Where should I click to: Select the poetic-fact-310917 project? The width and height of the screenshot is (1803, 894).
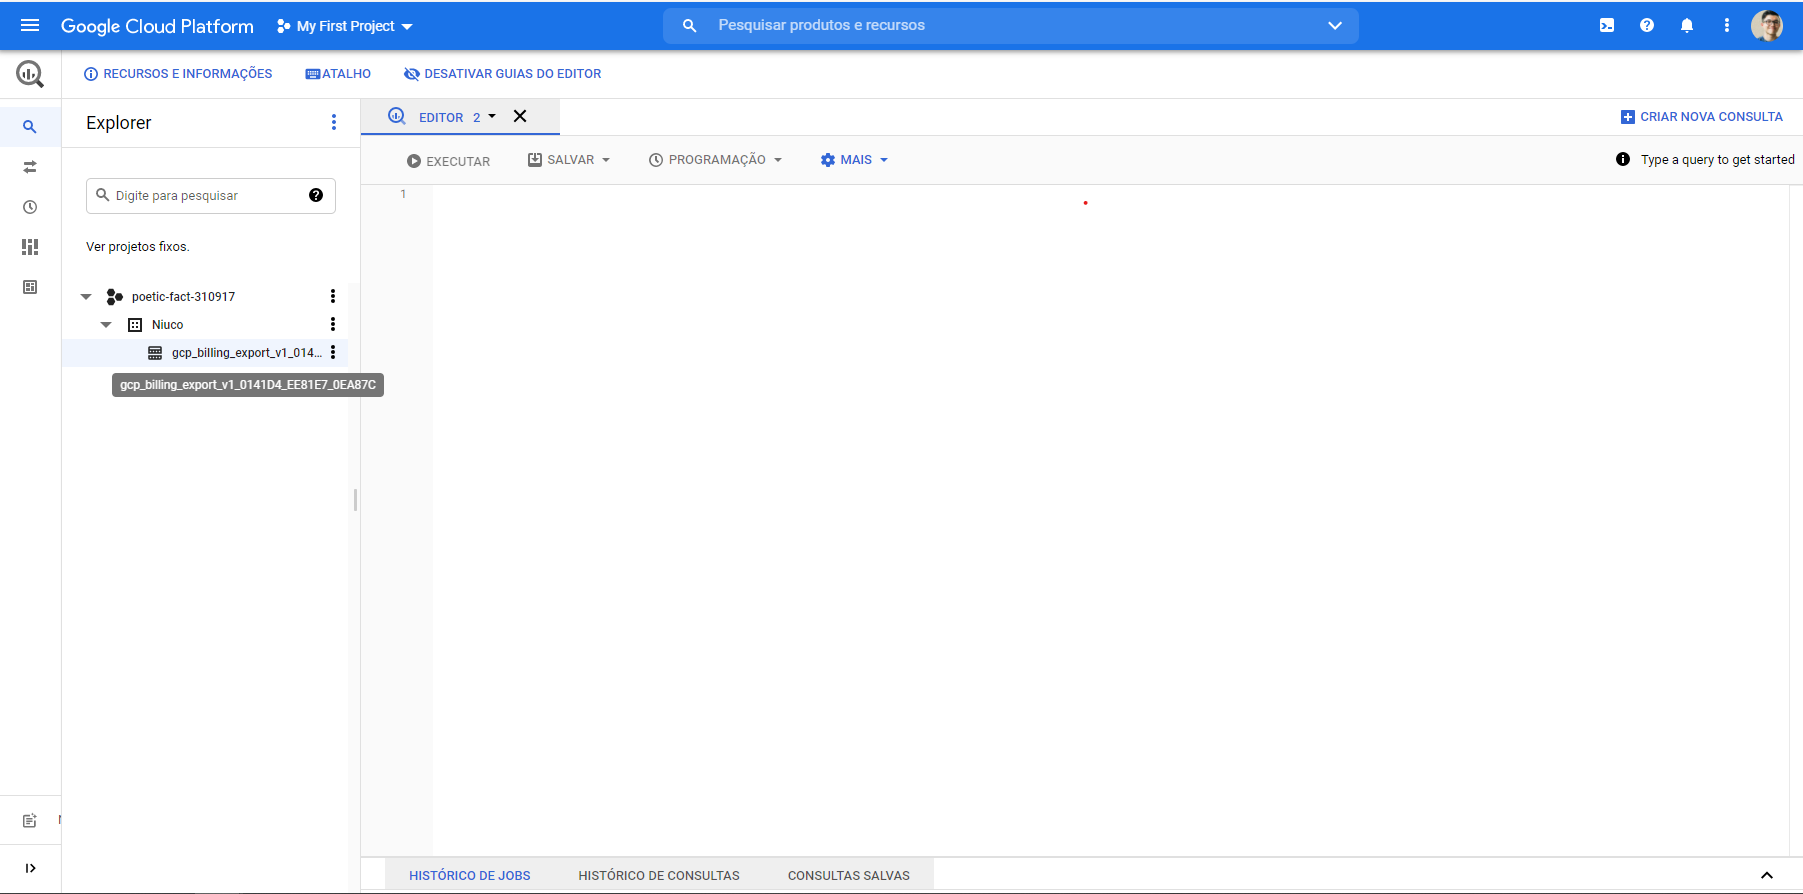[183, 297]
